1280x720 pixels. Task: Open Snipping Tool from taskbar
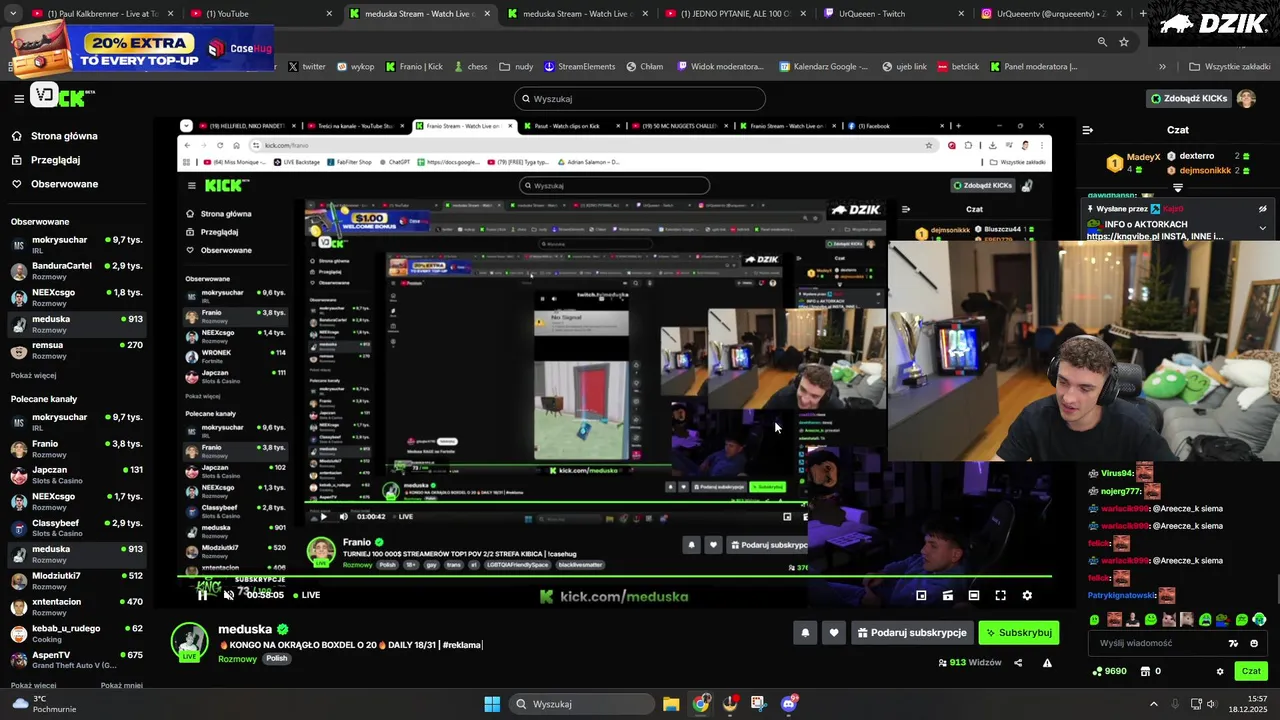click(759, 704)
